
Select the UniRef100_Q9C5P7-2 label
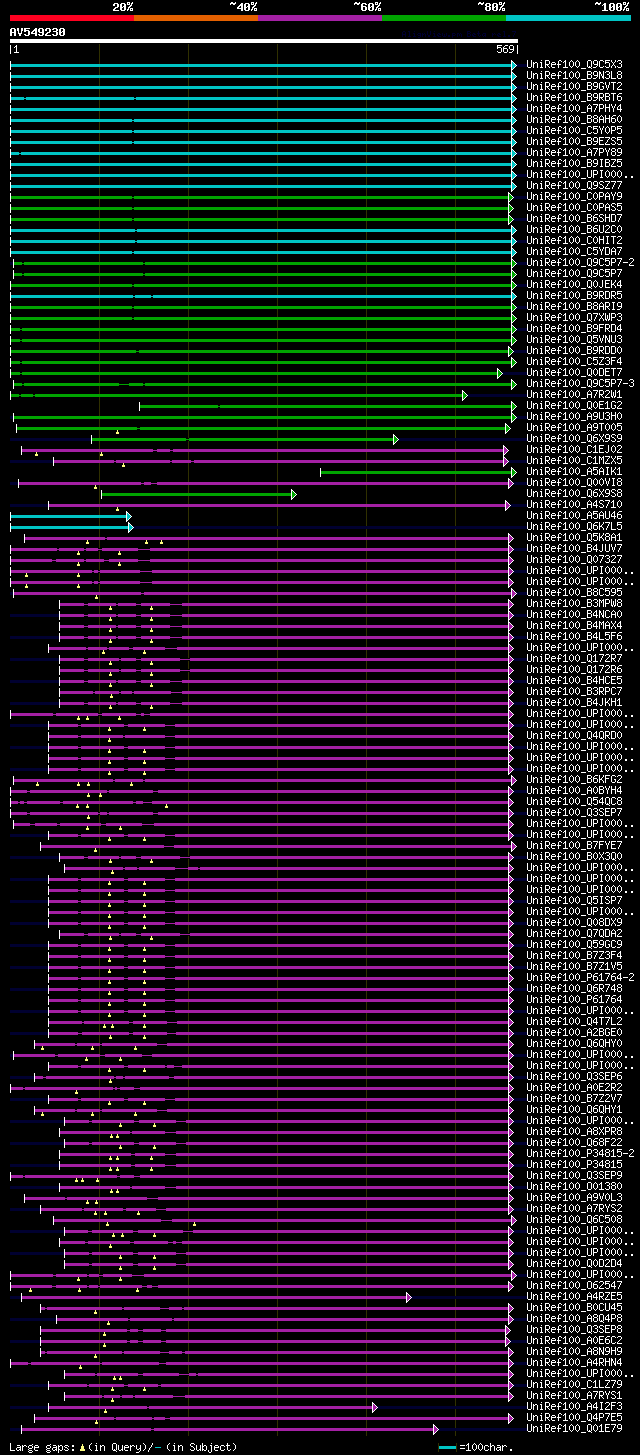pyautogui.click(x=580, y=262)
